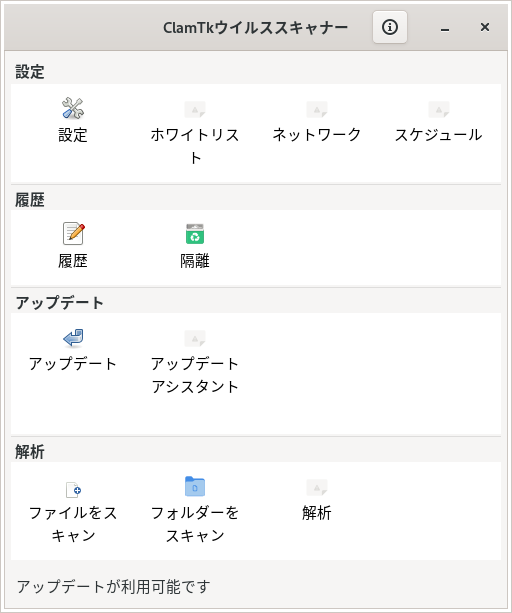Minimize the ClamTk window

click(445, 28)
